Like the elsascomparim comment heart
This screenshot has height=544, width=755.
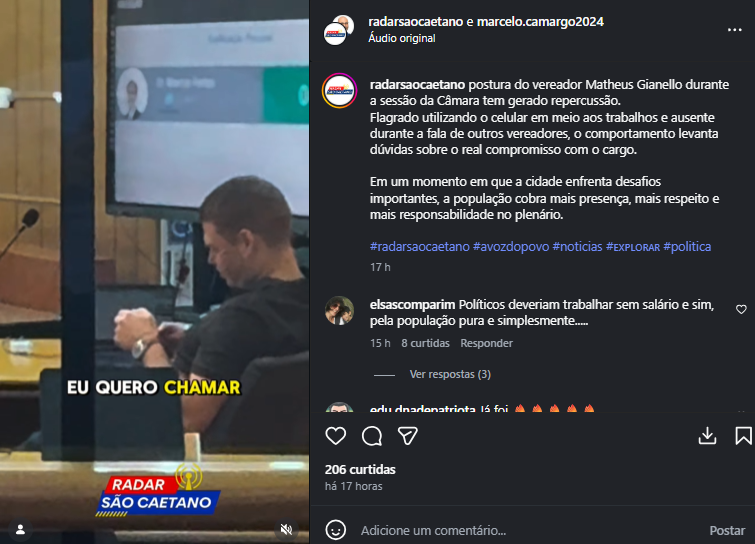click(x=741, y=310)
